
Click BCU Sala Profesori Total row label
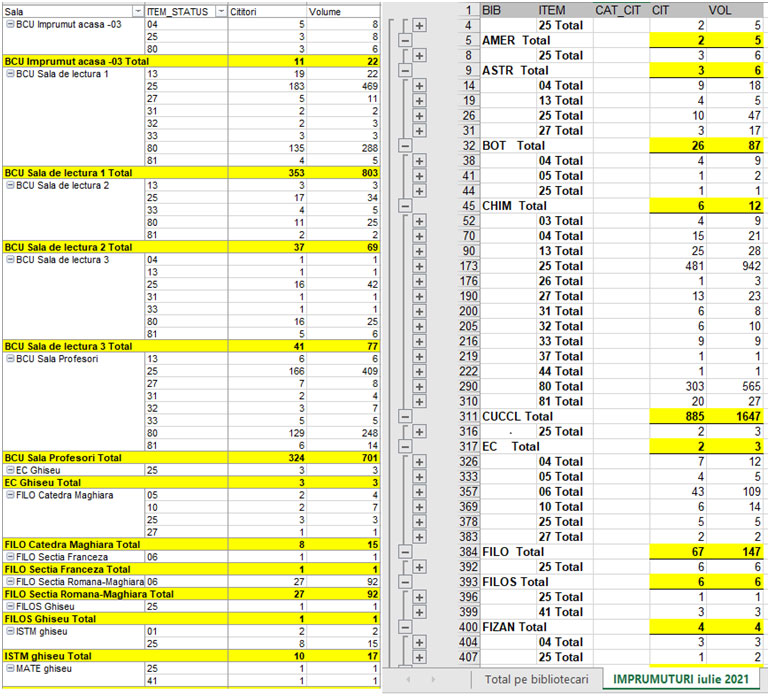click(63, 458)
